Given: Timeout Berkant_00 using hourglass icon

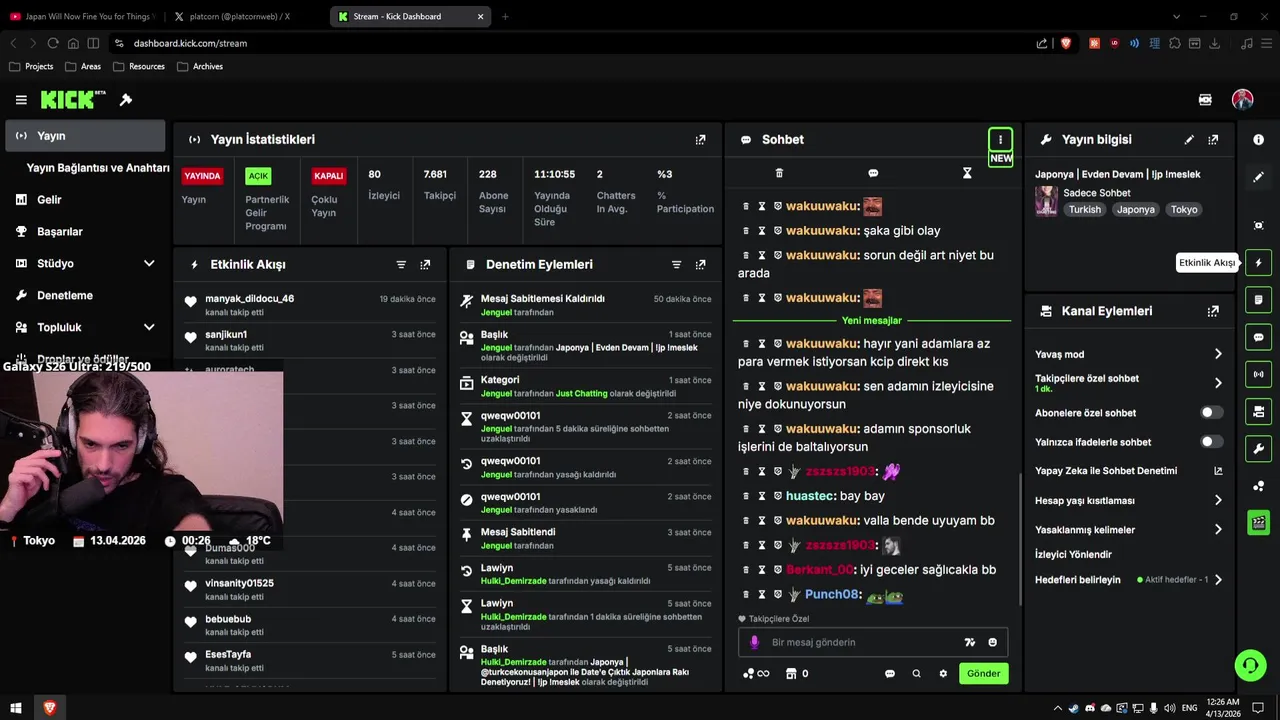Looking at the screenshot, I should pos(762,570).
